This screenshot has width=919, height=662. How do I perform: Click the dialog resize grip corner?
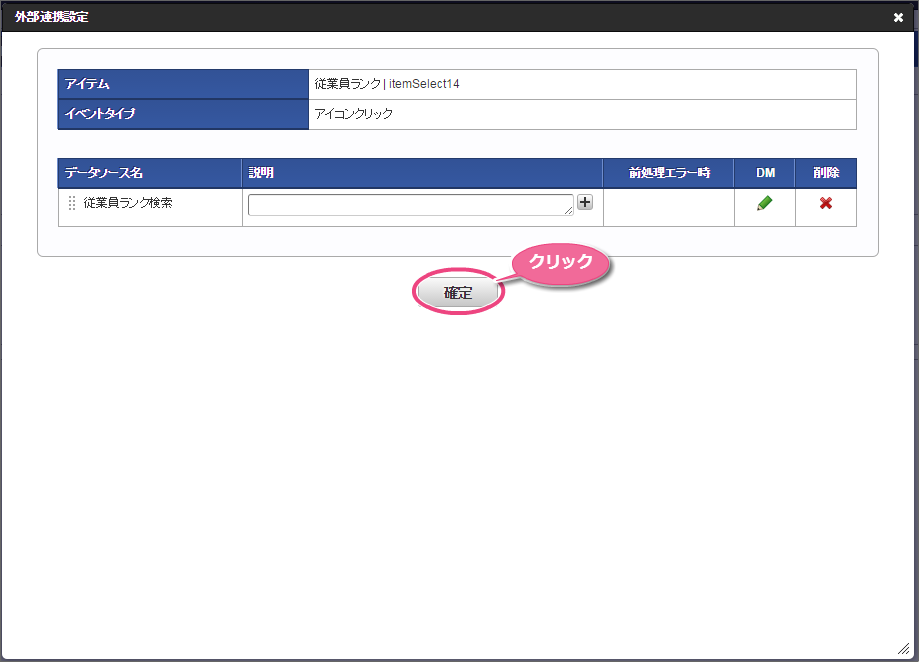(904, 649)
